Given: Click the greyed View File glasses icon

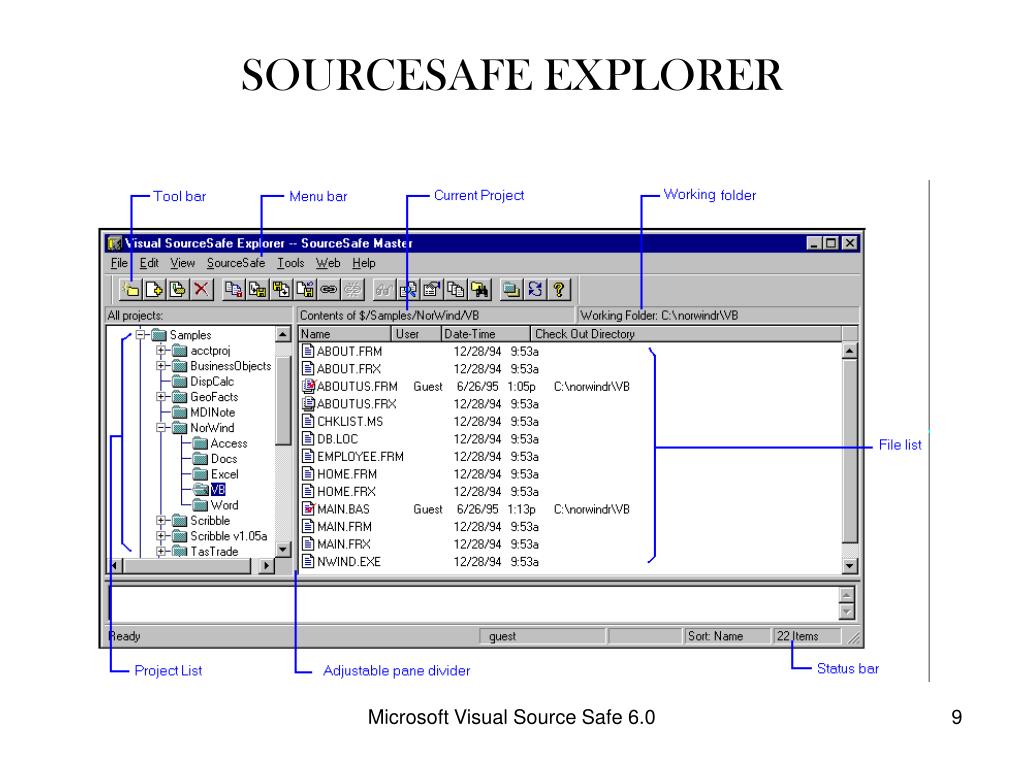Looking at the screenshot, I should pos(383,289).
